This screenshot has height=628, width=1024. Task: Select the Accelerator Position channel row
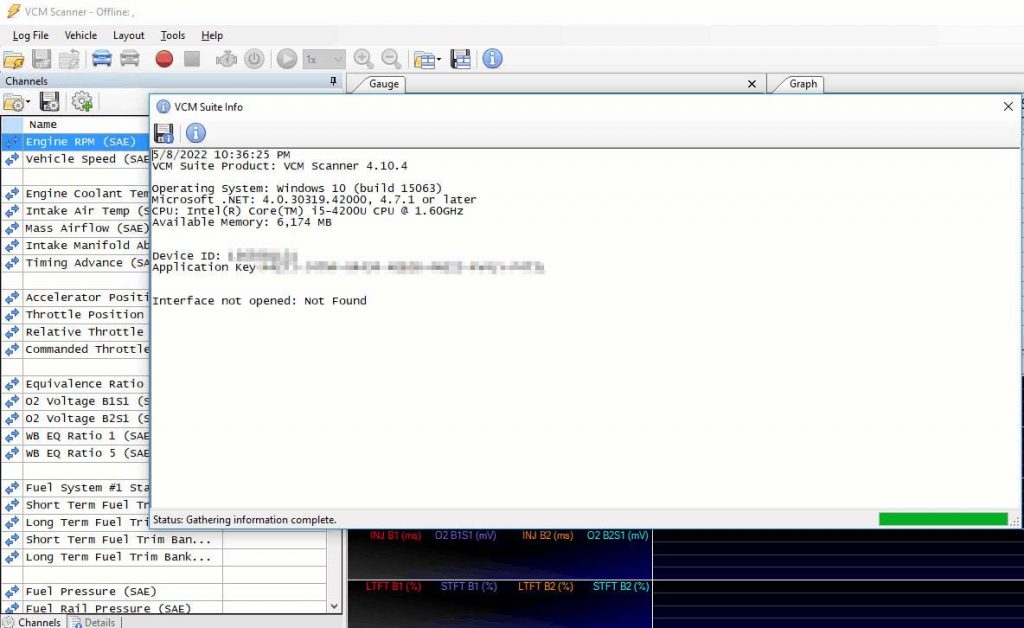coord(76,297)
